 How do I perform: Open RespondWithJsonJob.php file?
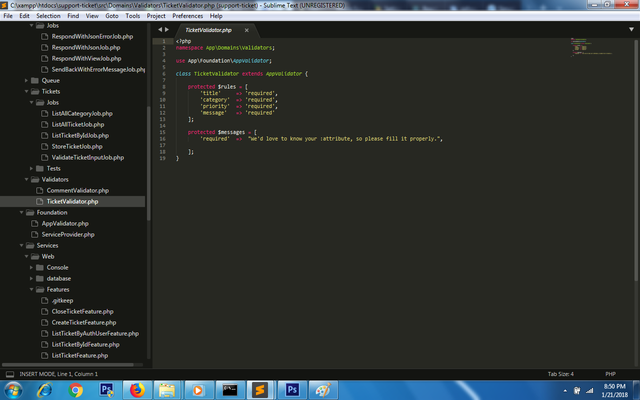click(x=86, y=47)
